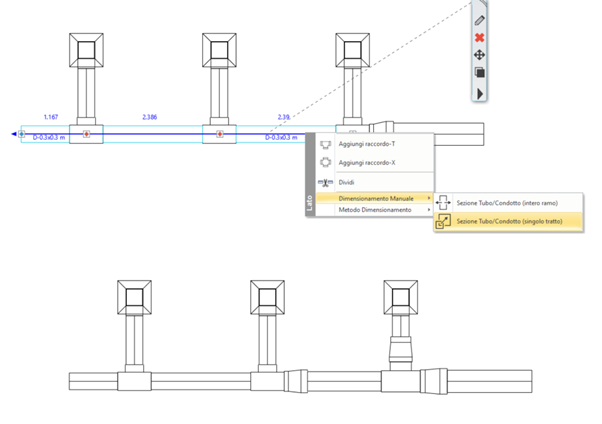Choose Aggiungi raccordo-T from context menu
602x424 pixels.
click(365, 145)
